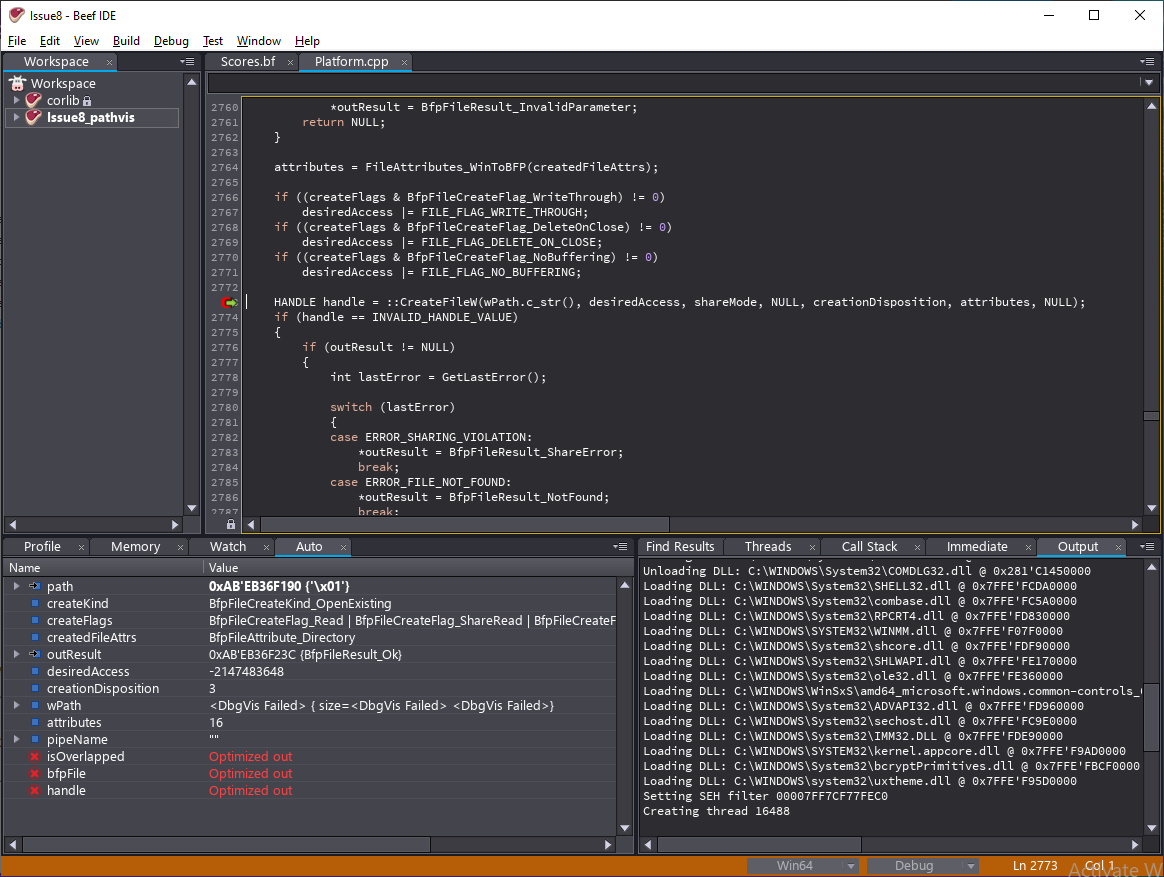This screenshot has height=877, width=1164.
Task: Expand the wPath variable row
Action: click(16, 705)
